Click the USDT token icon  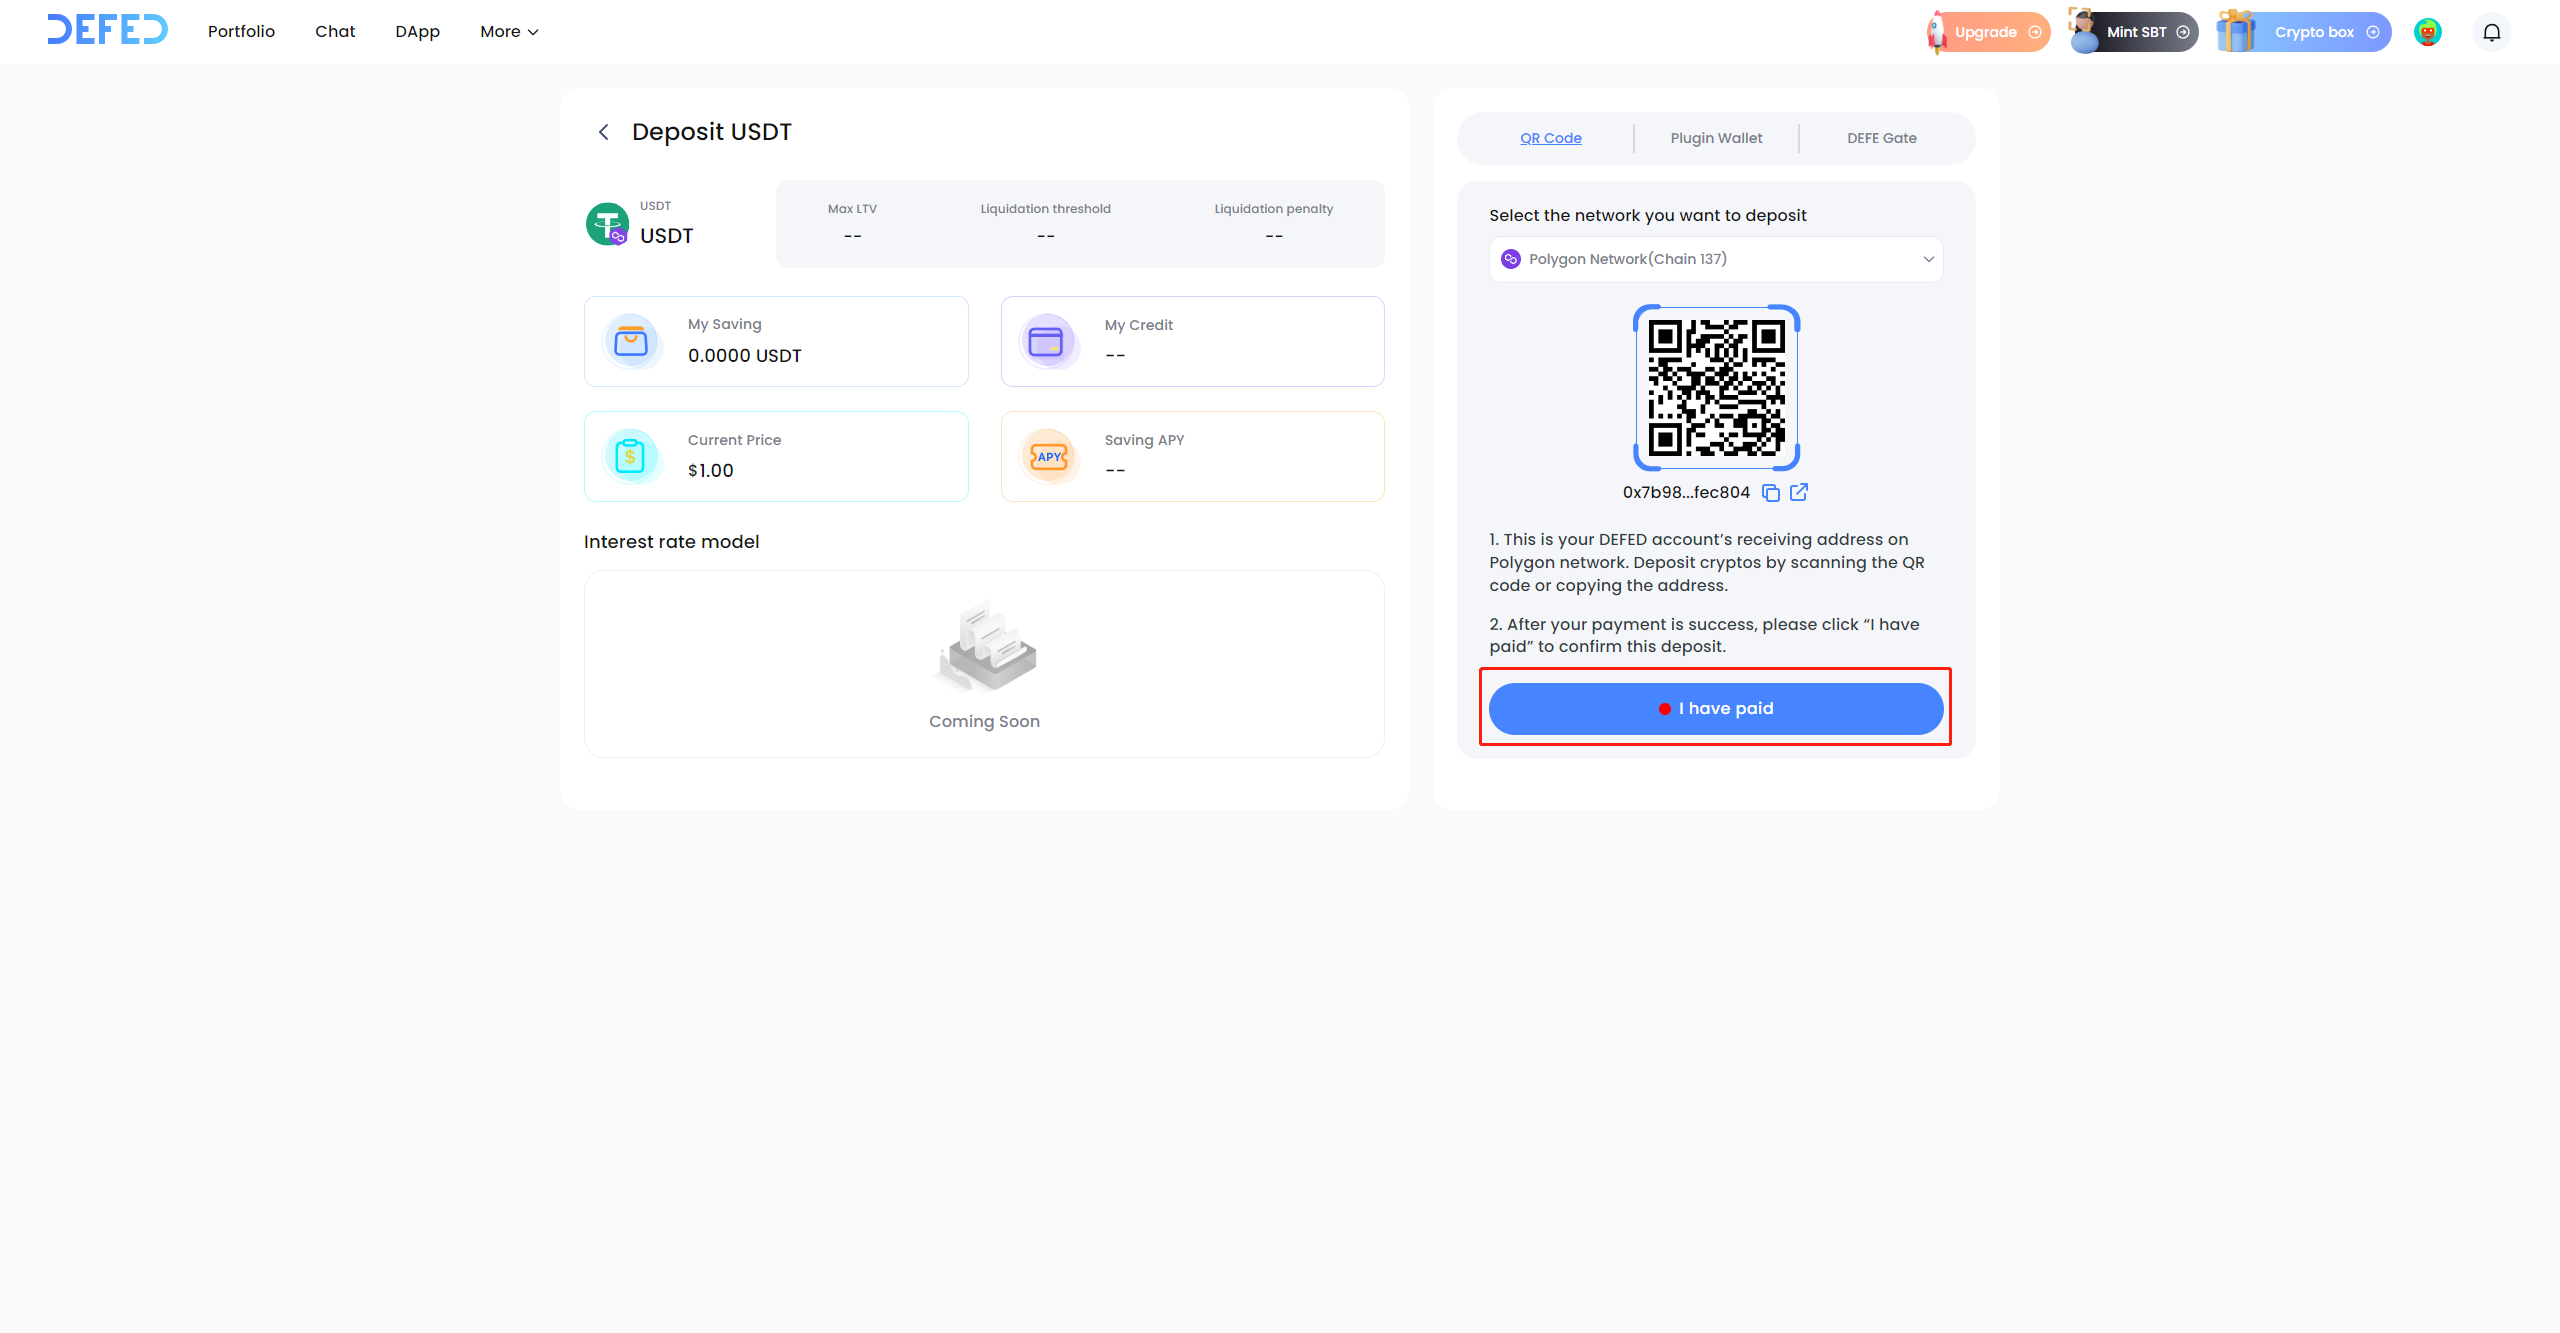607,224
